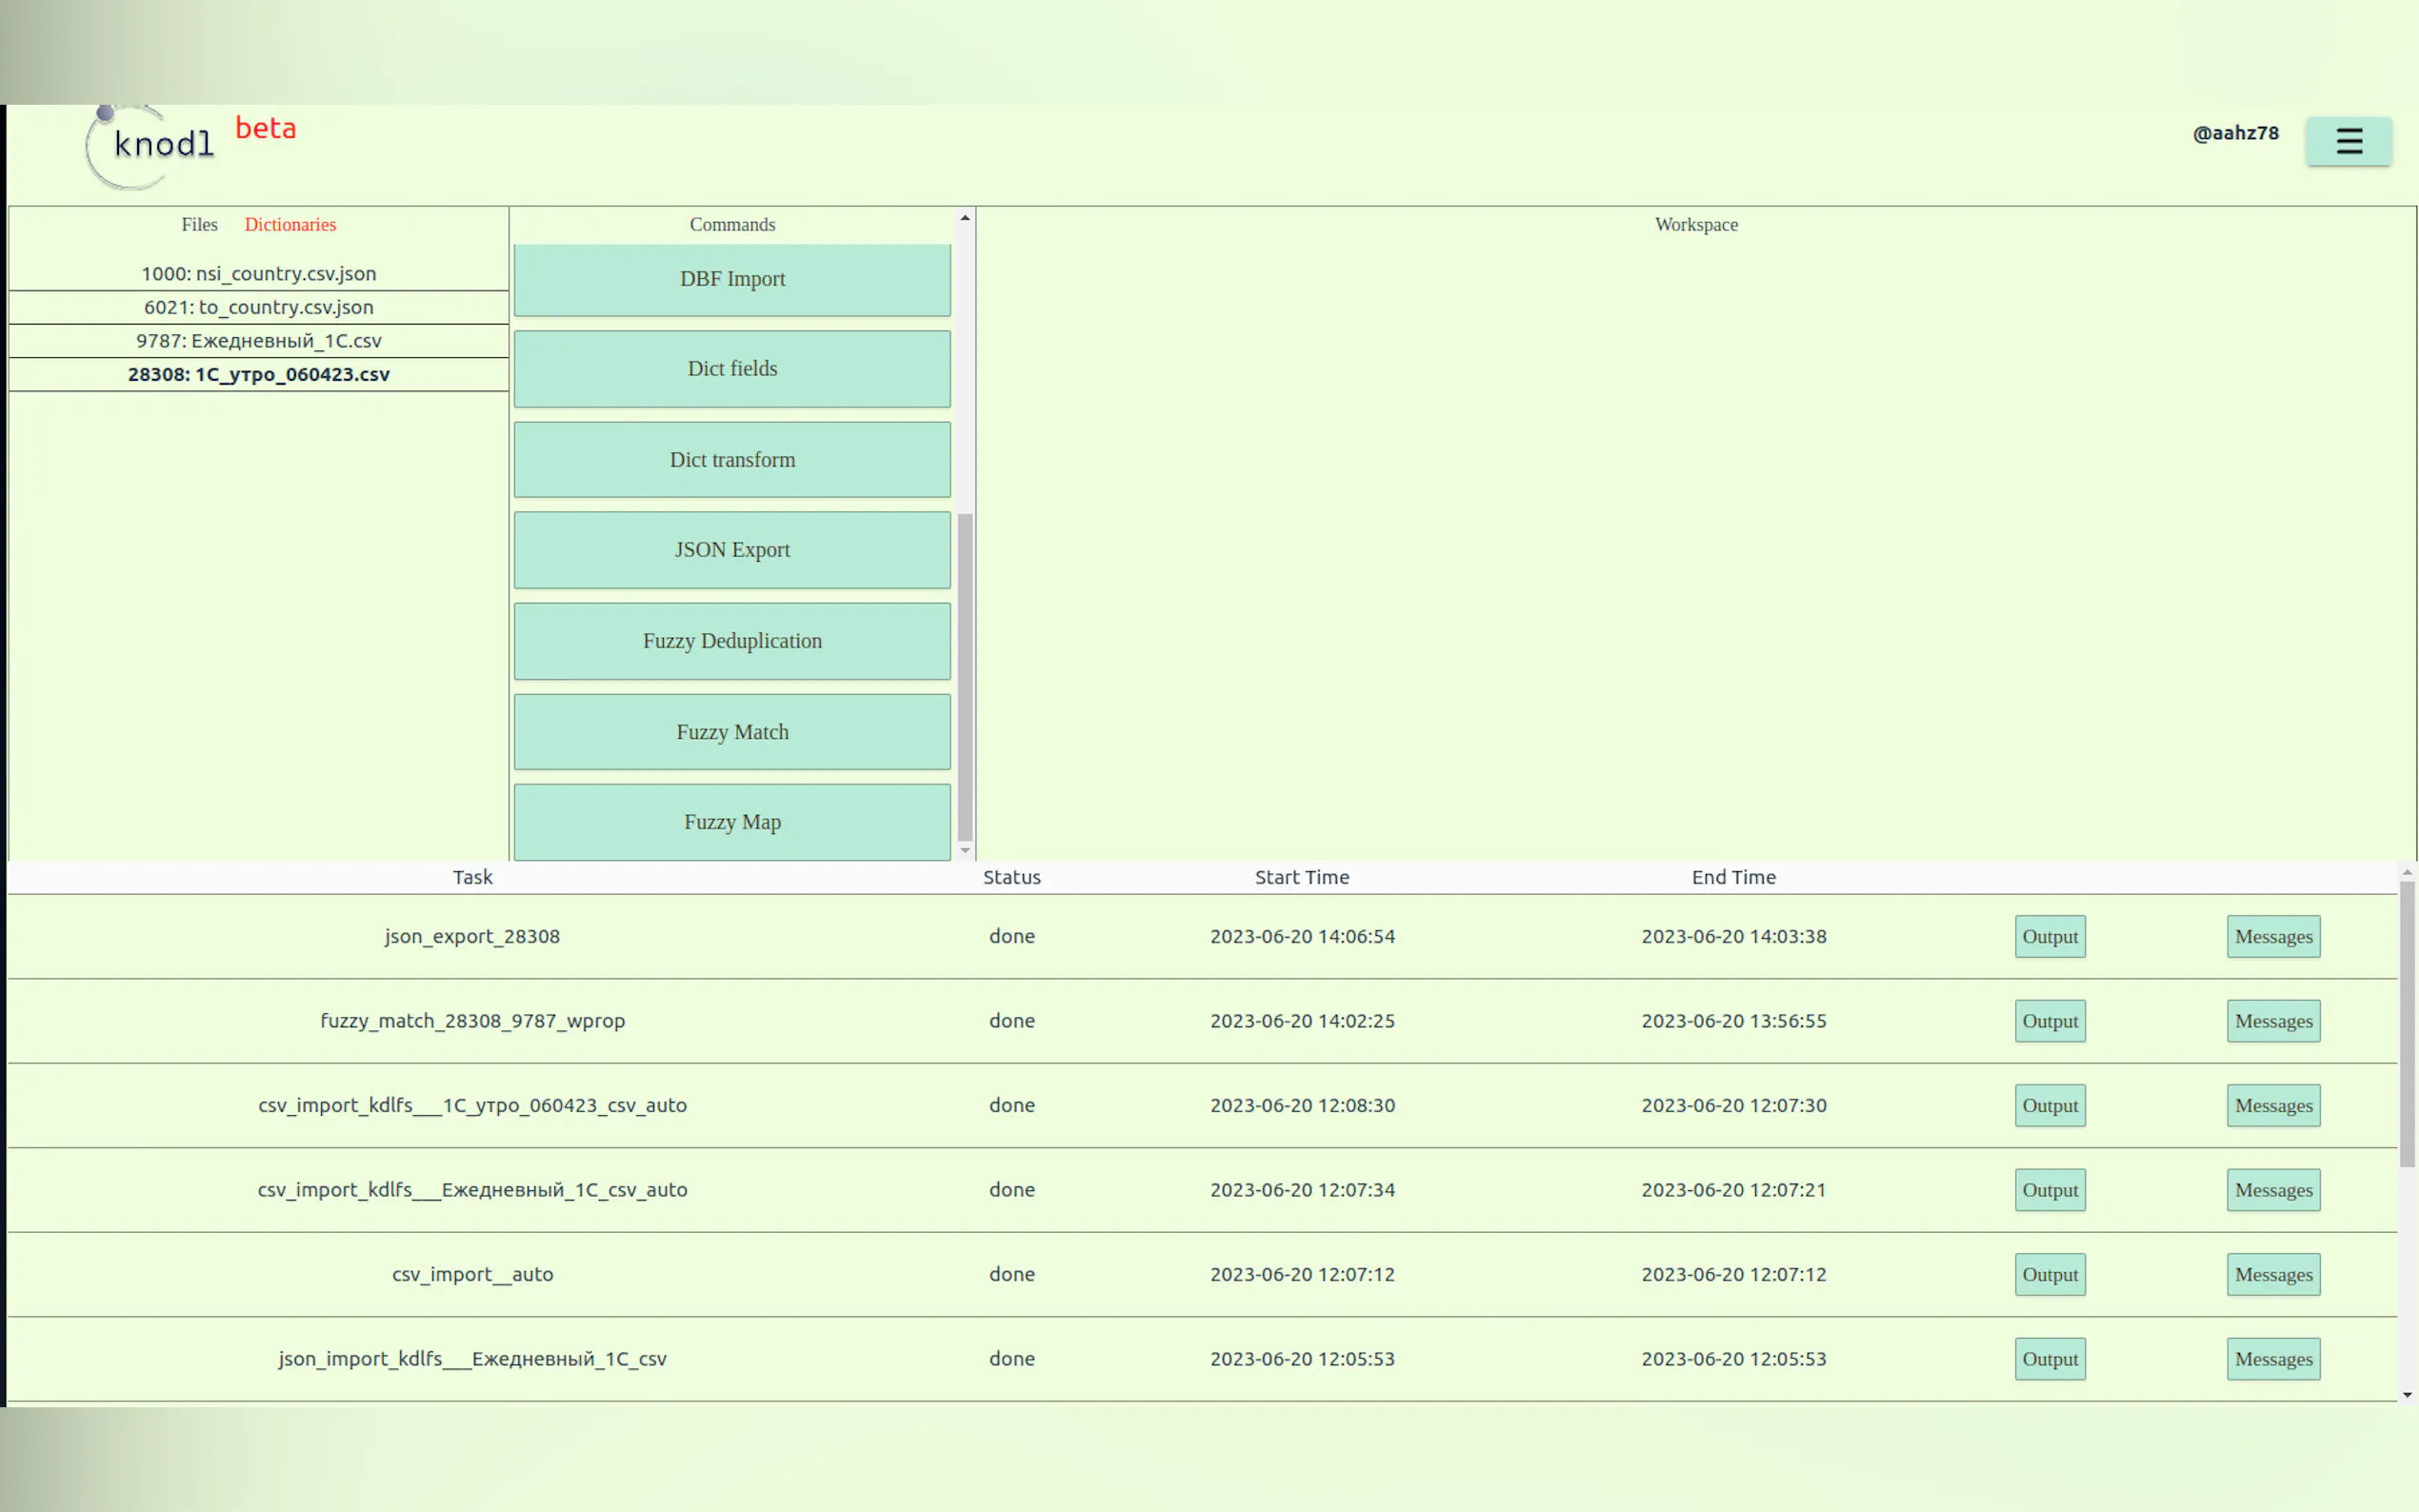Launch the JSON Export command

pyautogui.click(x=732, y=549)
